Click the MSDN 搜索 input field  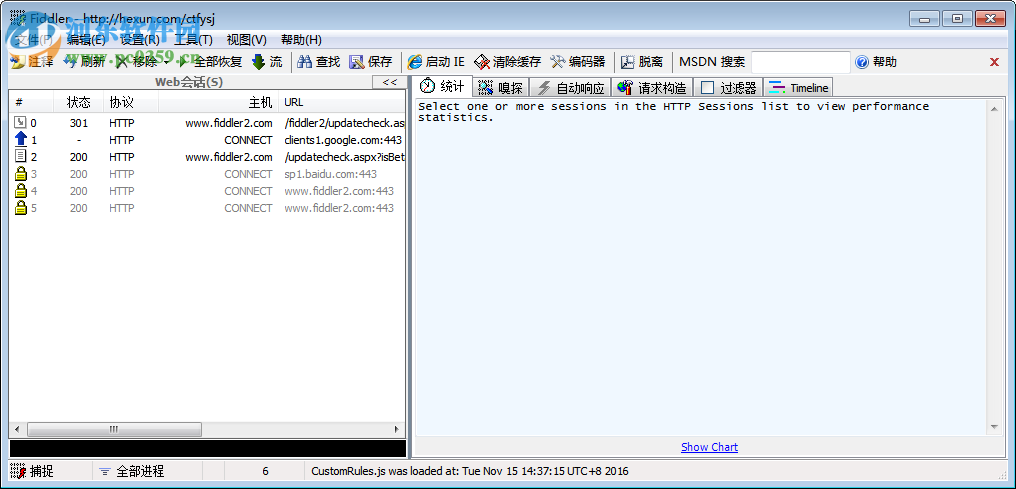(x=800, y=62)
